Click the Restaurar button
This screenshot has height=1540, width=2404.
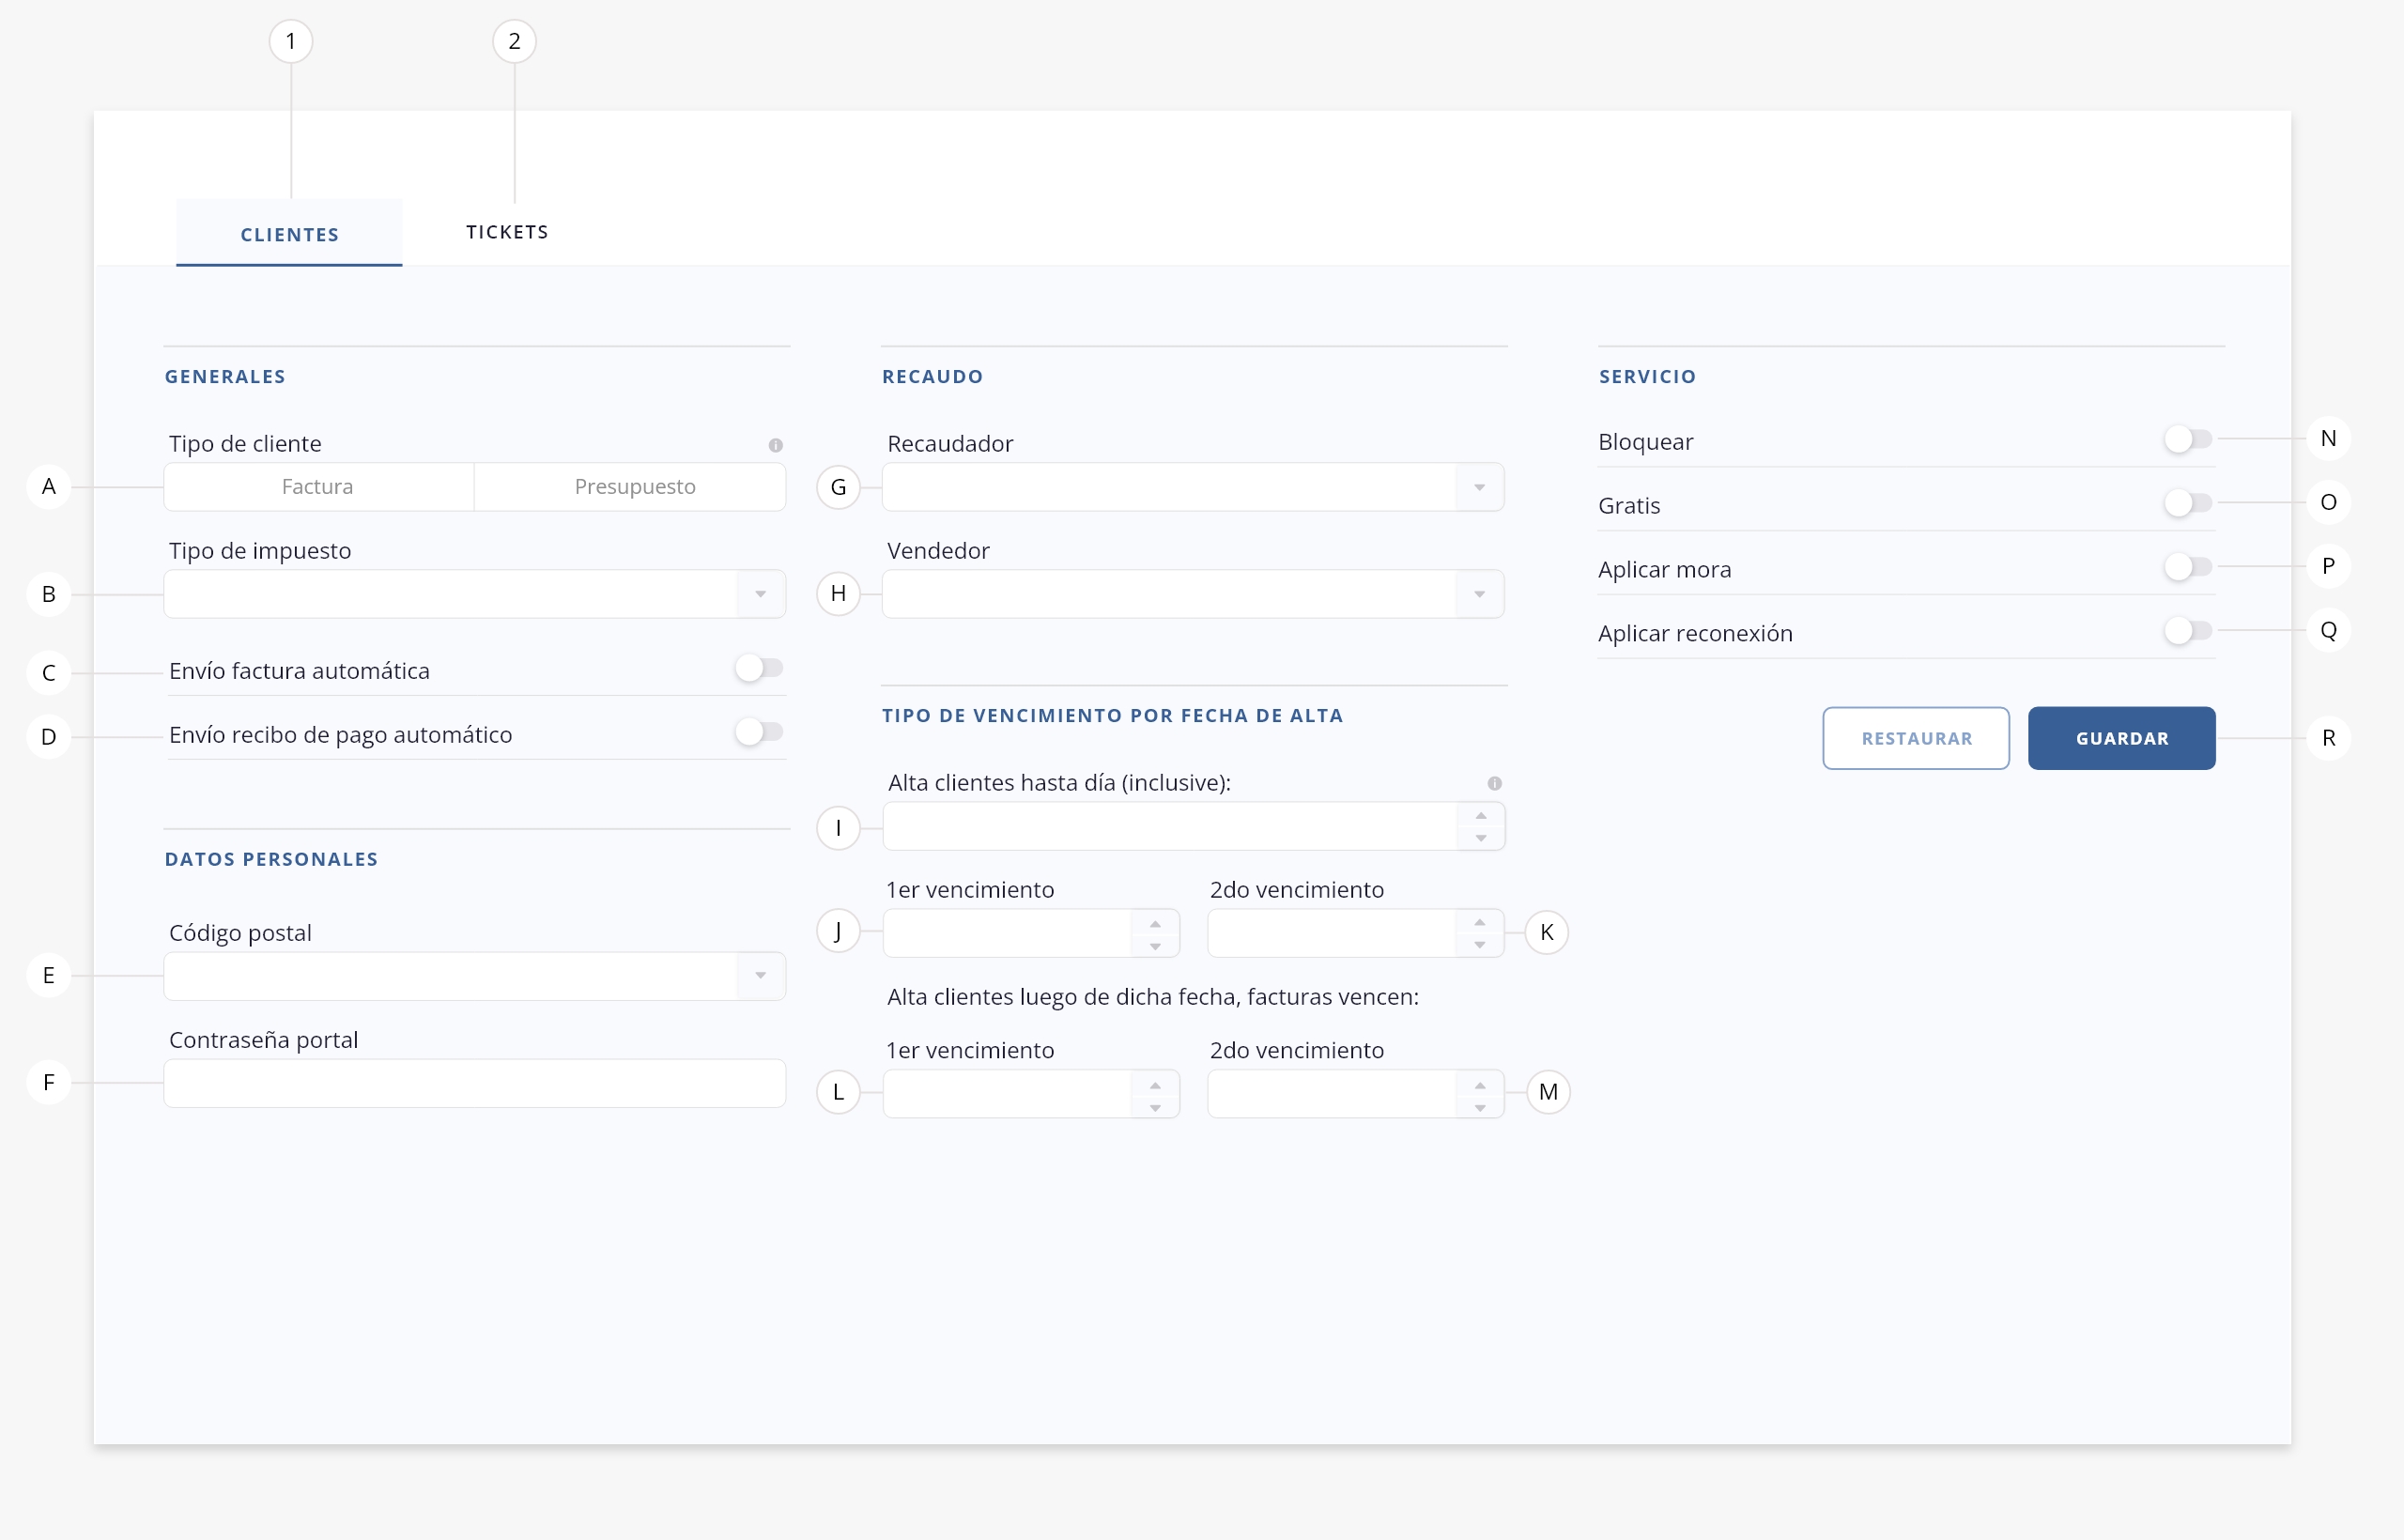(x=1915, y=738)
